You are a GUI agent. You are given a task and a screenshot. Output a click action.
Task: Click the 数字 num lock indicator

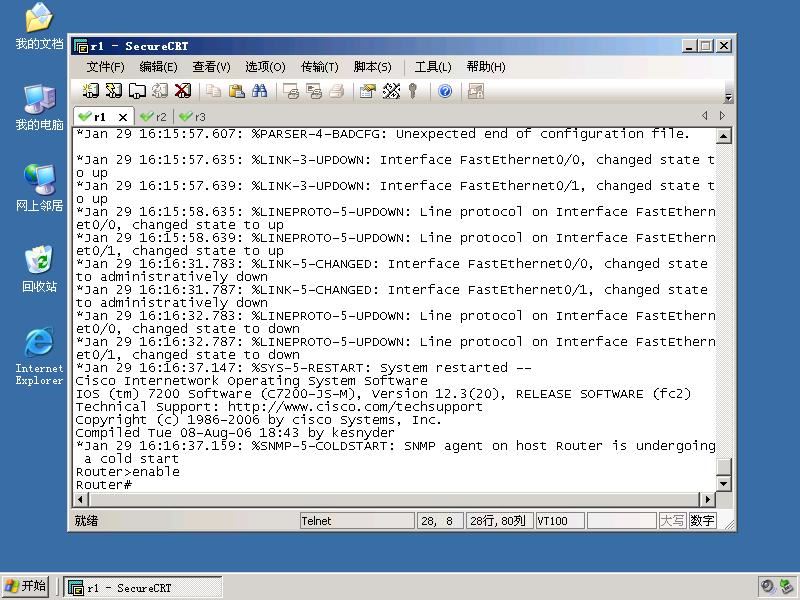point(702,521)
